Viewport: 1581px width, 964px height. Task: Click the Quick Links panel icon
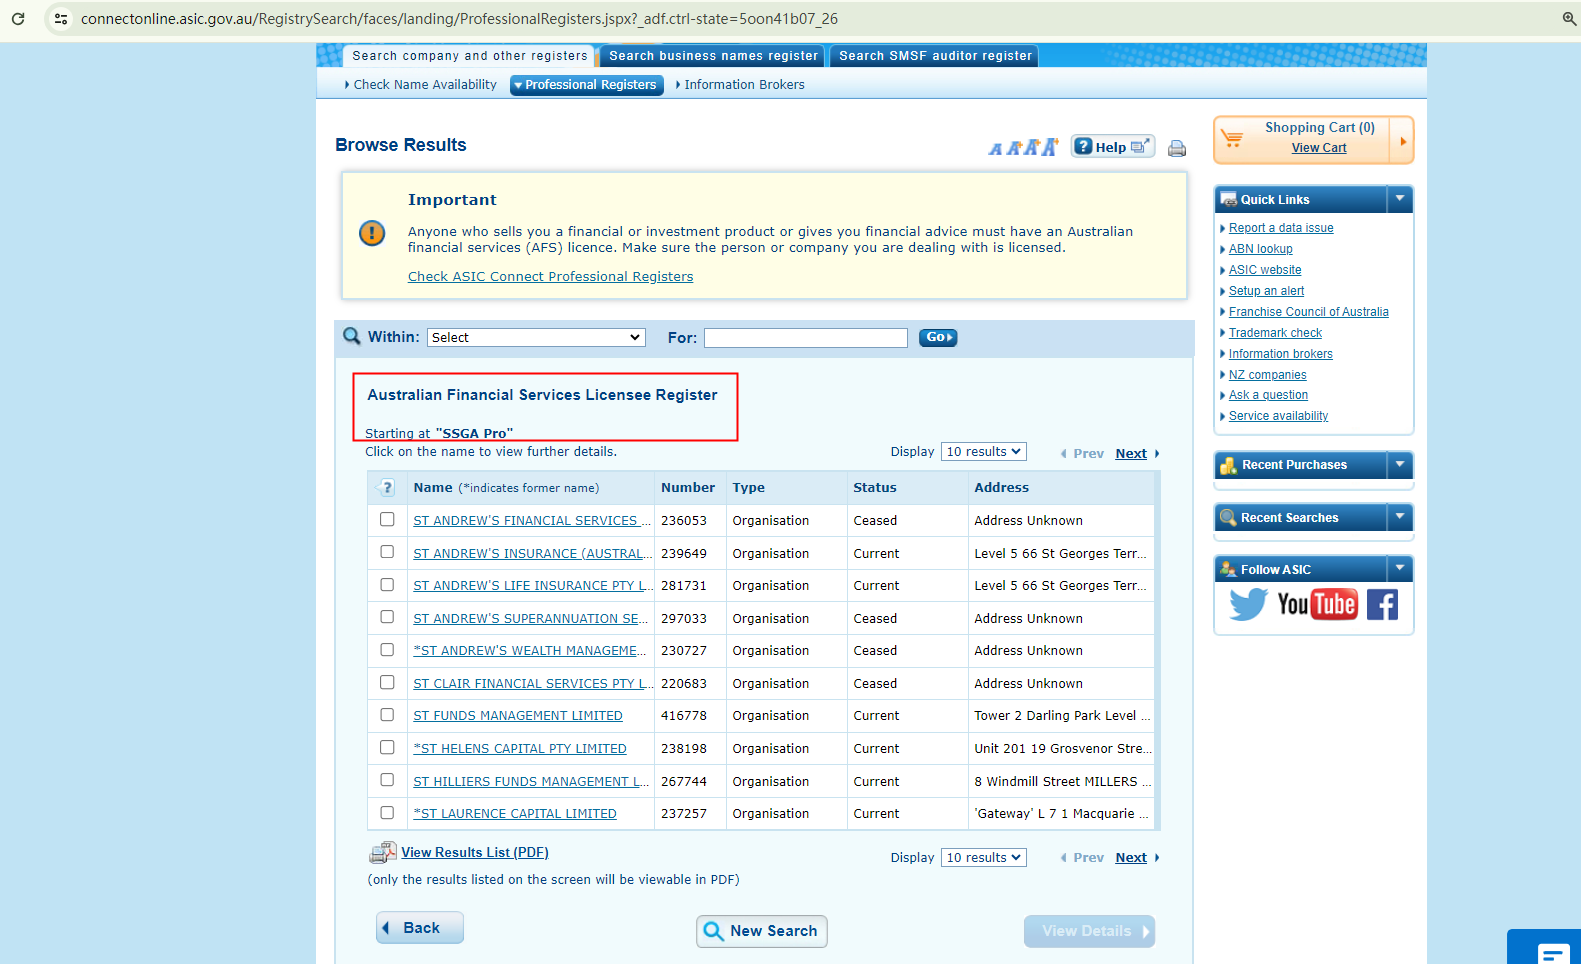point(1229,200)
